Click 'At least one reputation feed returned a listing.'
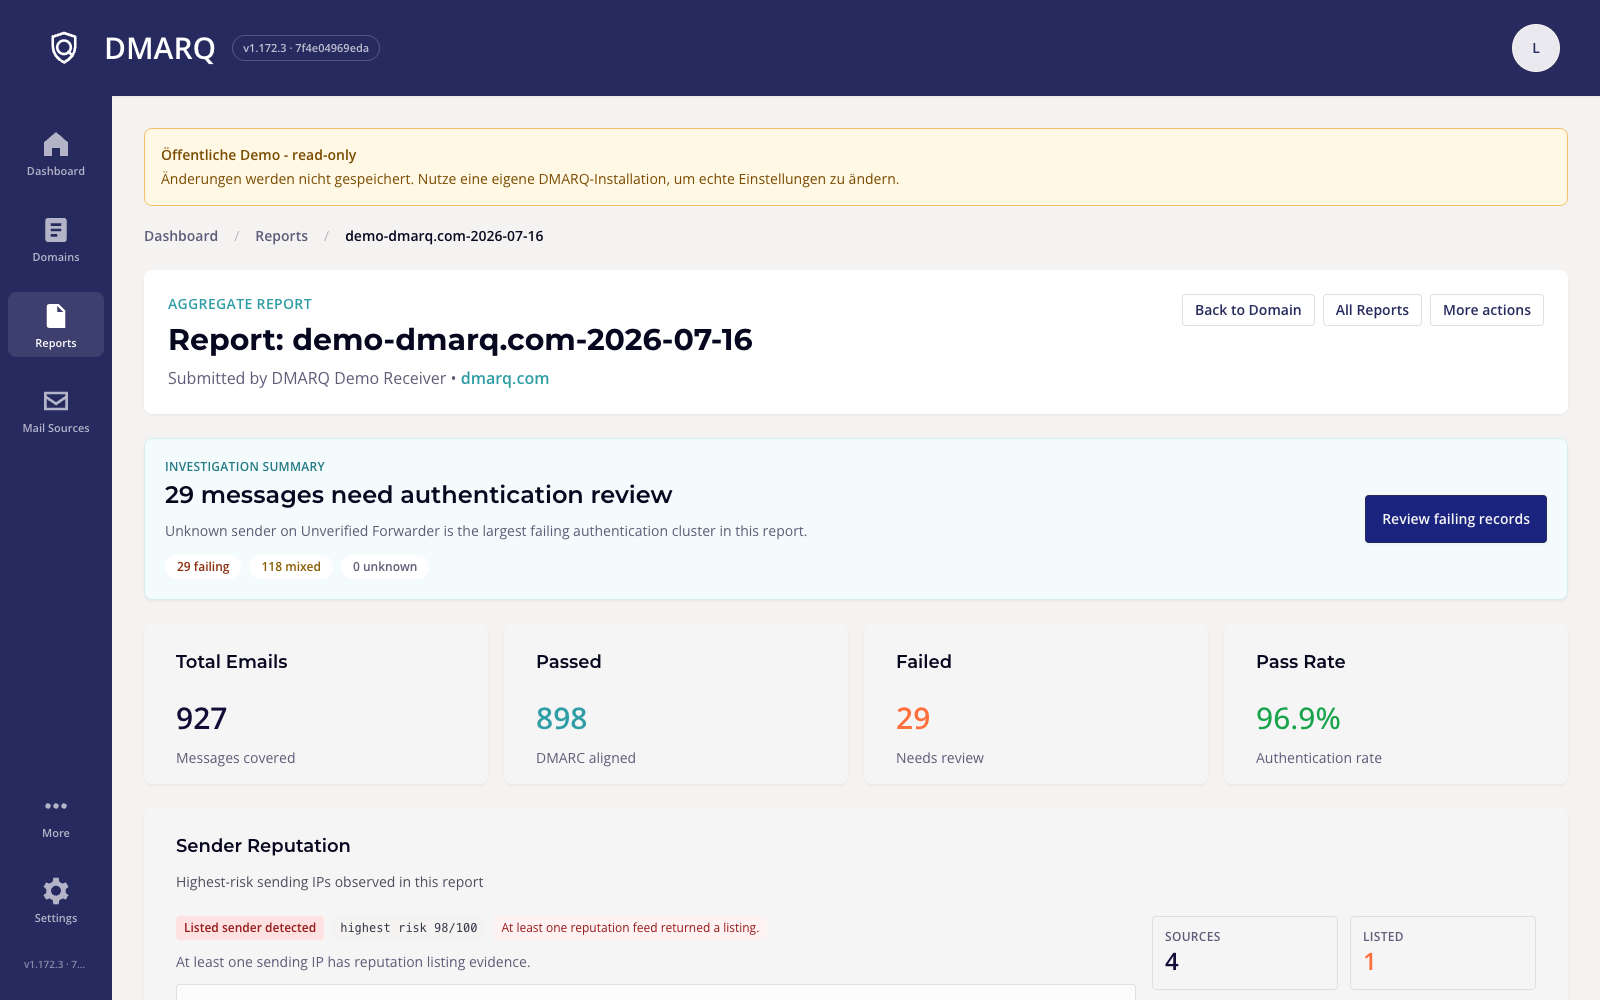 630,928
